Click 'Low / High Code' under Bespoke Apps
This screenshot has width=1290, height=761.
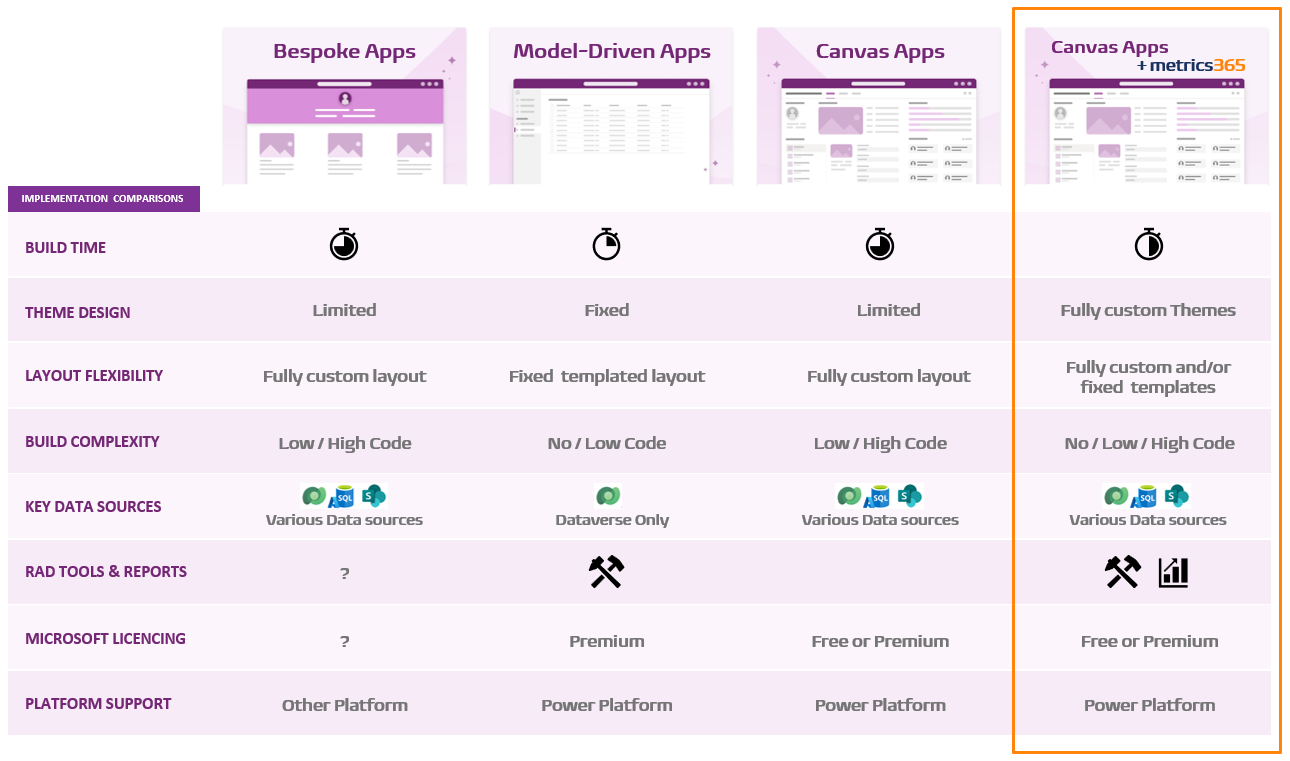pos(345,443)
